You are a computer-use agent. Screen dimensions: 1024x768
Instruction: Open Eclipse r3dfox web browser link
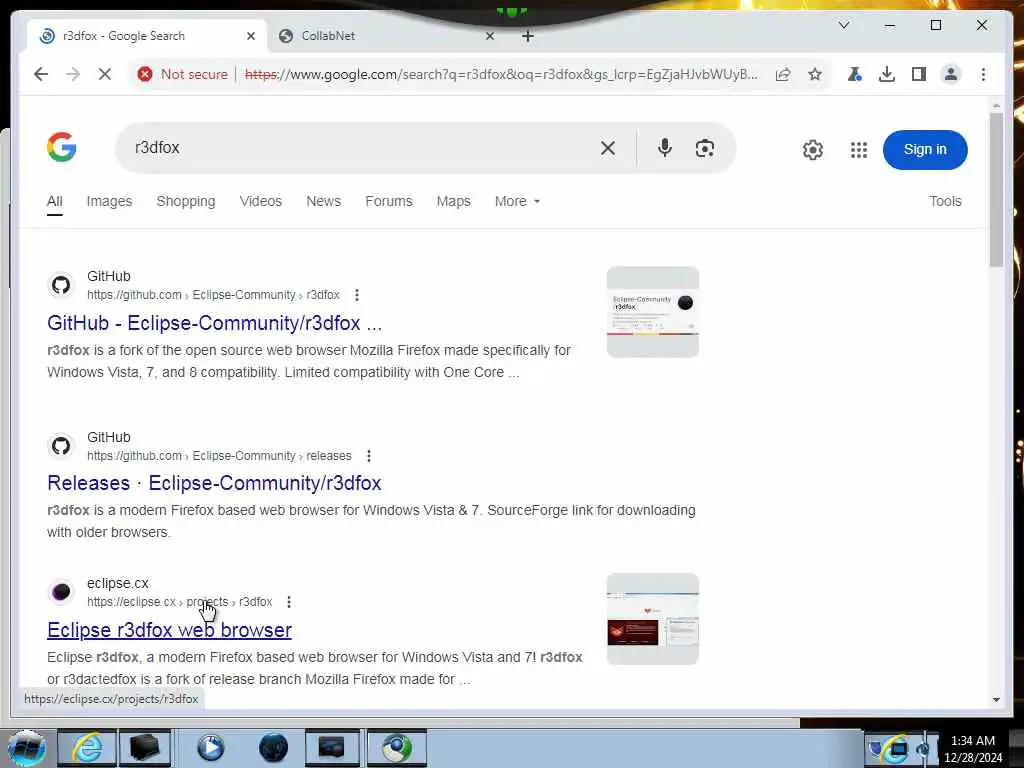(x=169, y=630)
